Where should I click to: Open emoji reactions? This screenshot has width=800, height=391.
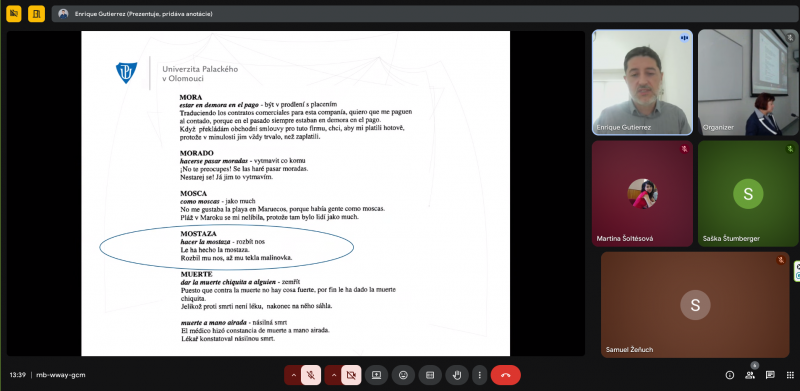(403, 375)
